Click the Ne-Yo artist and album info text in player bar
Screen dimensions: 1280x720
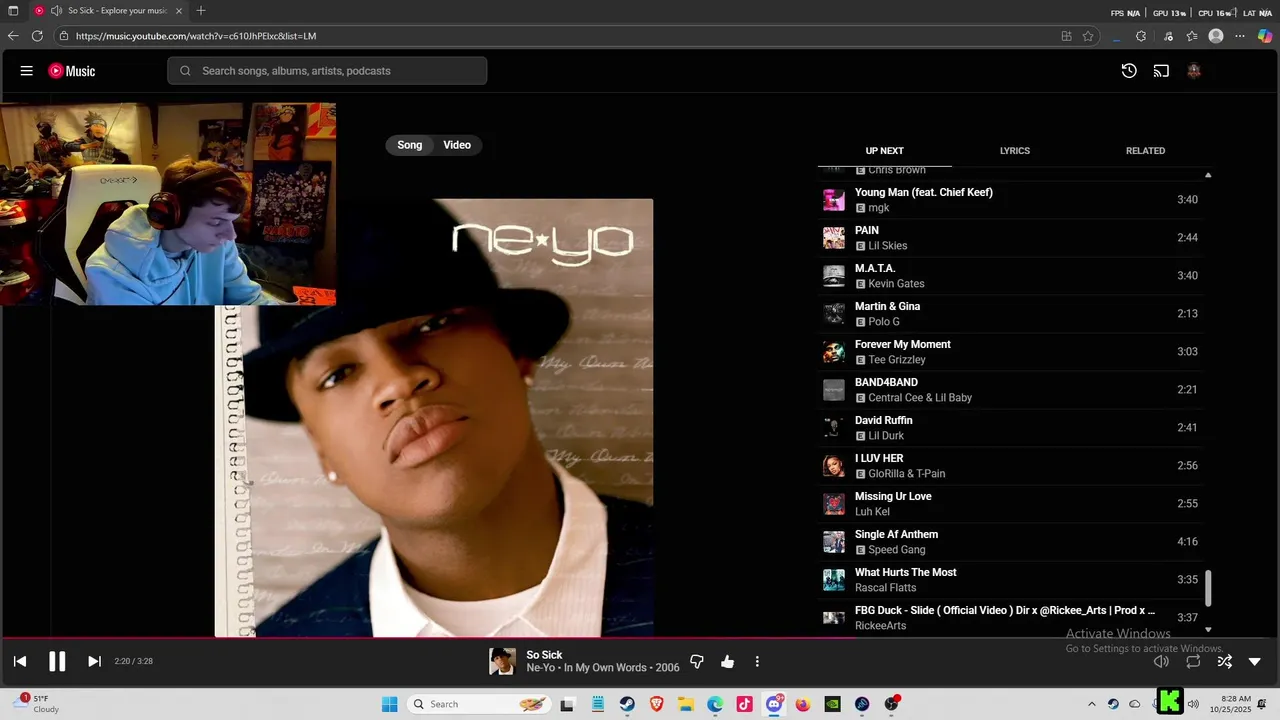click(x=603, y=668)
